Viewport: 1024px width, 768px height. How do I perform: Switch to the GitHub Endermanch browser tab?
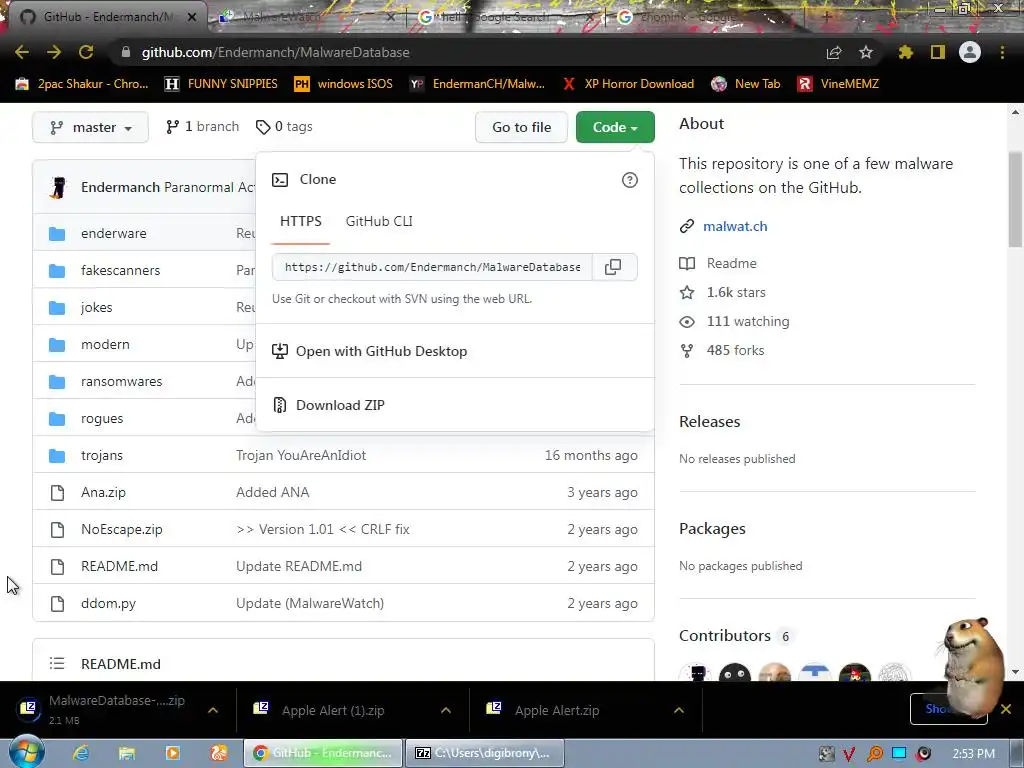click(108, 17)
